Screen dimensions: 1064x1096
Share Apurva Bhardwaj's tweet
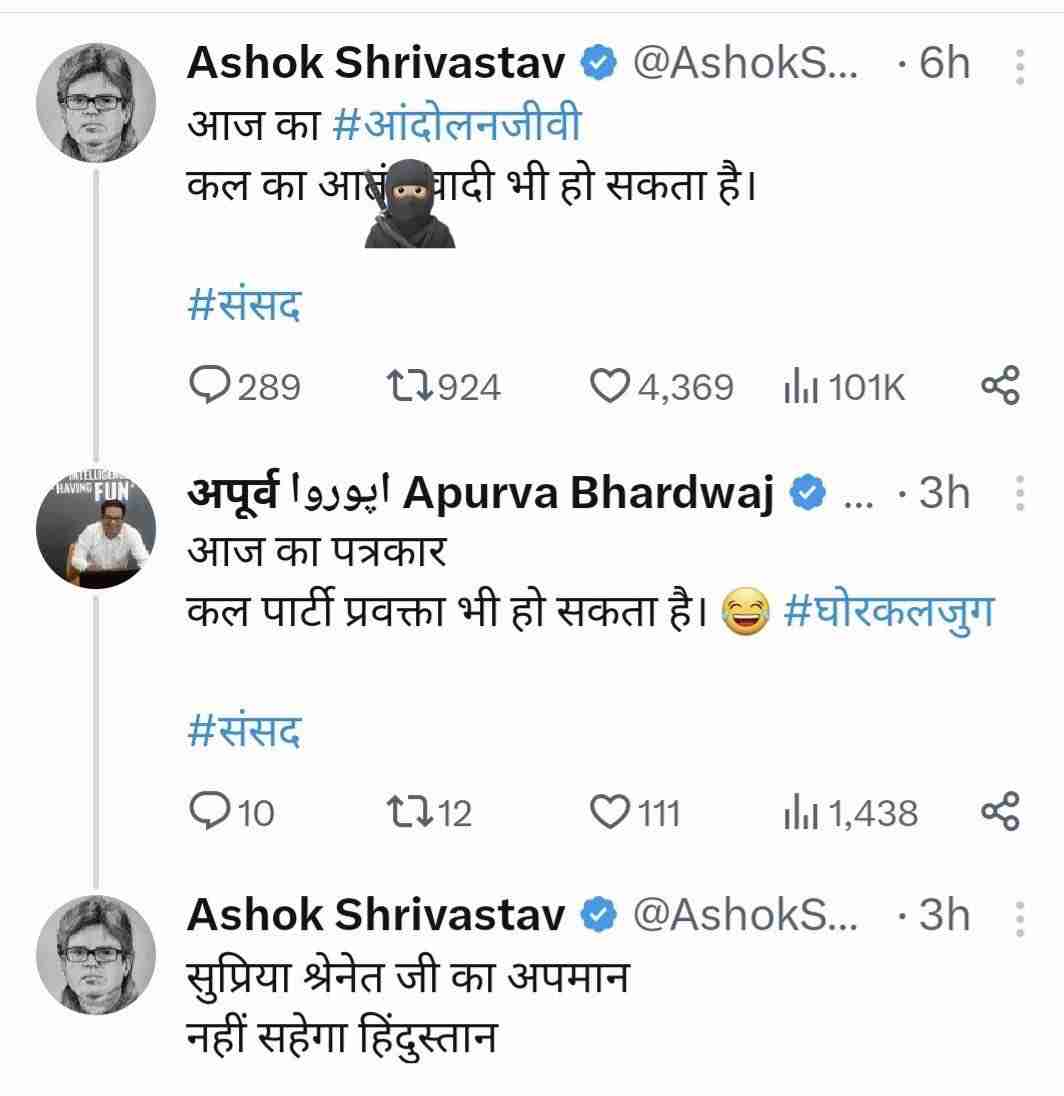click(x=999, y=812)
